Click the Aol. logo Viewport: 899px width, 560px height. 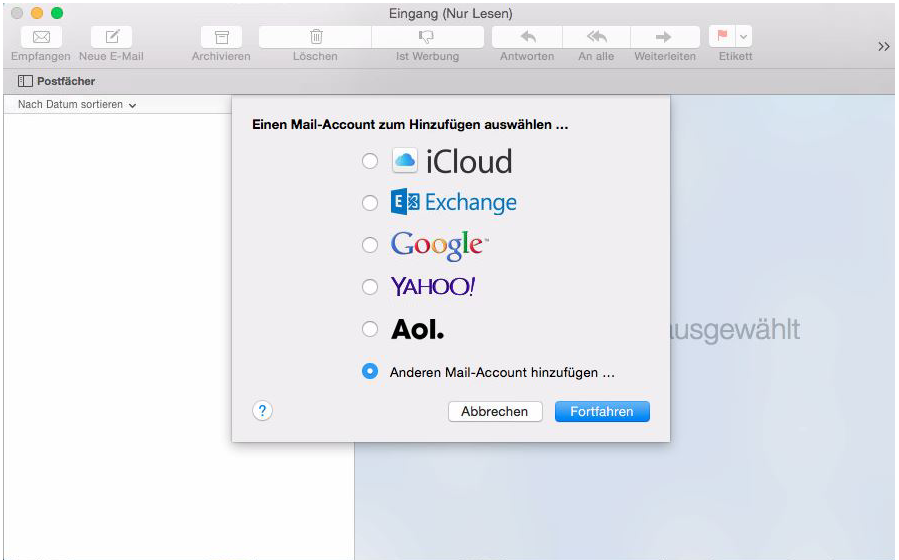point(417,330)
